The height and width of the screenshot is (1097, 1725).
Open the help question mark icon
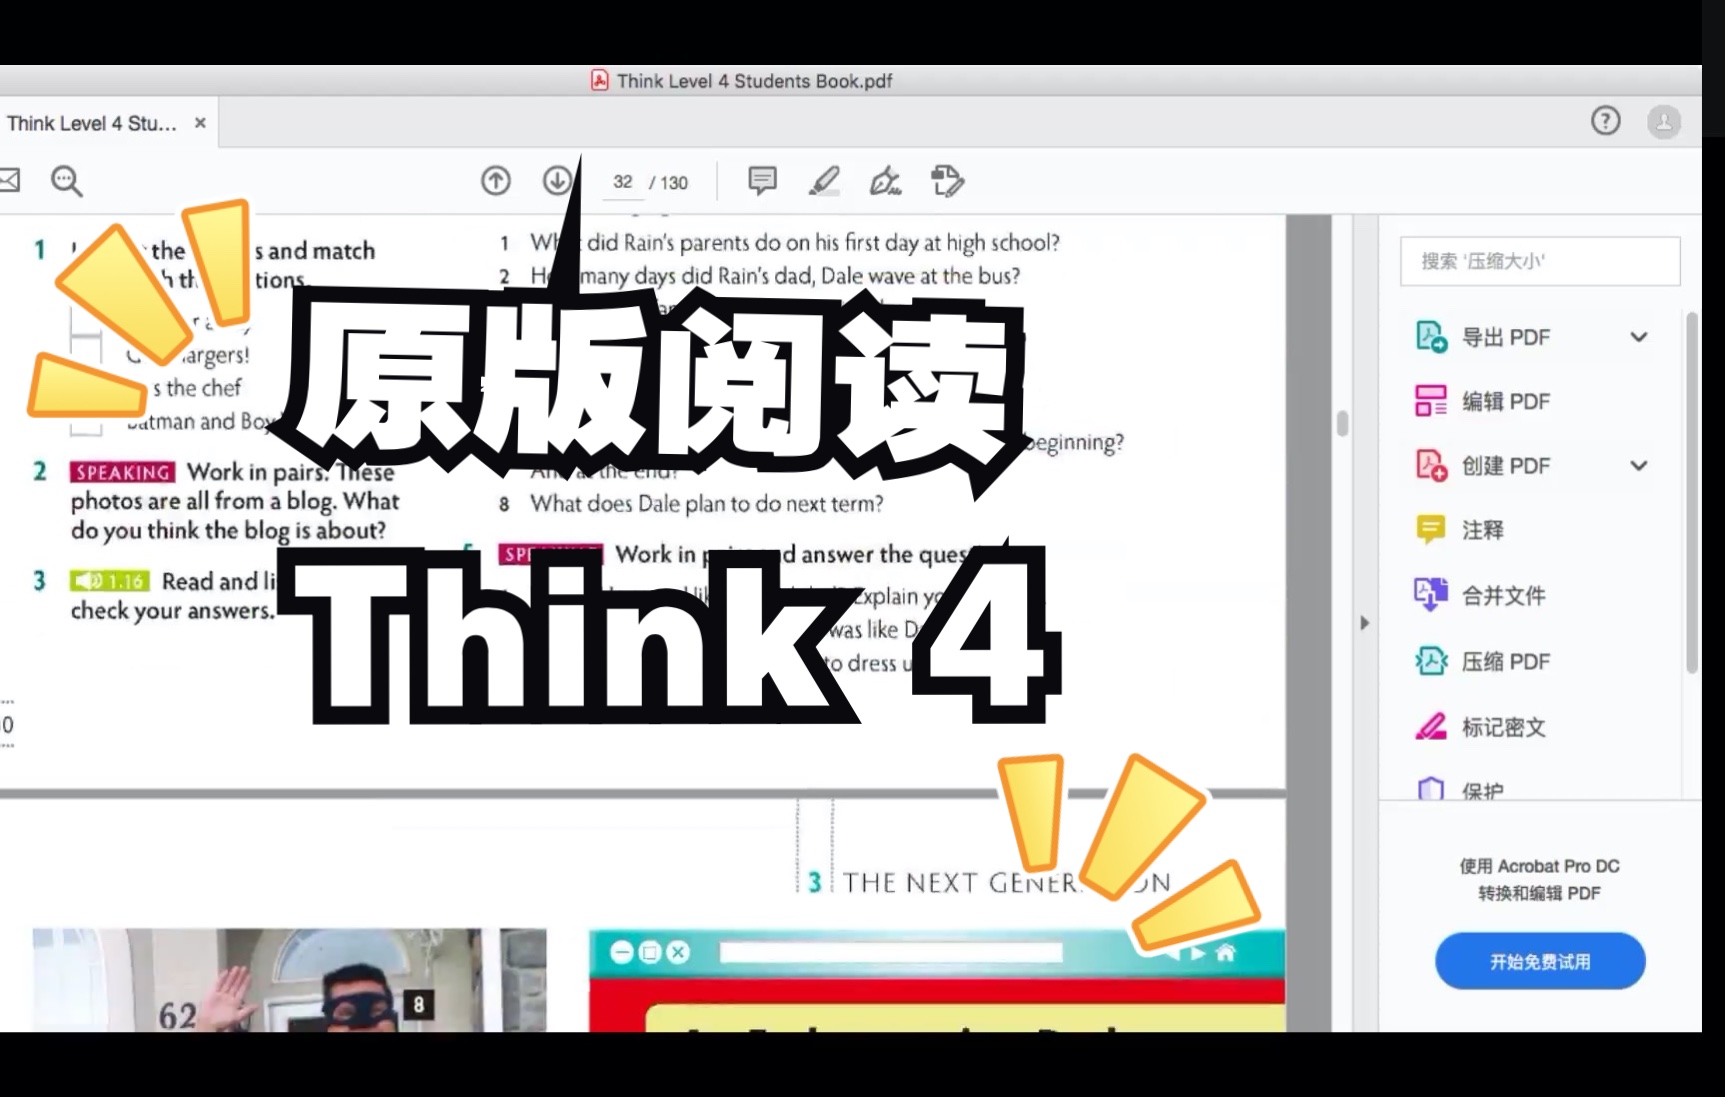click(1605, 121)
